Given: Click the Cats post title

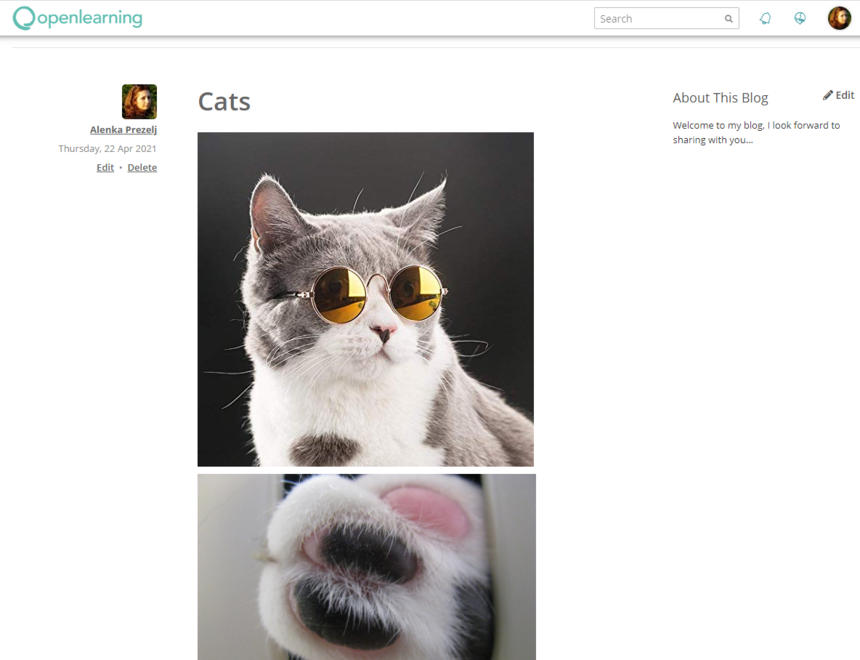Looking at the screenshot, I should pyautogui.click(x=224, y=101).
